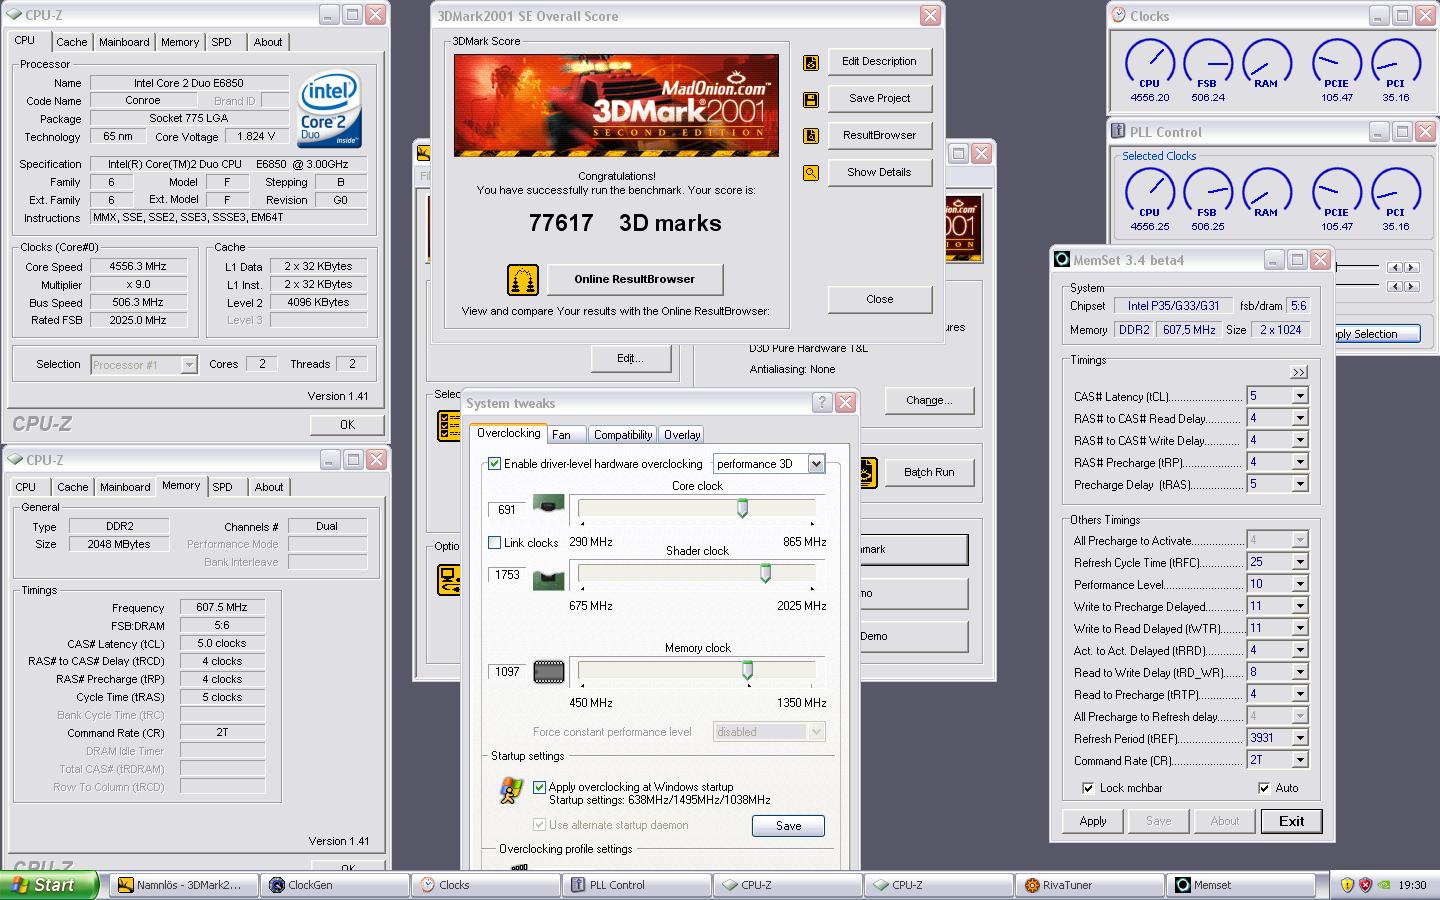Click the yellow security shield tray icon
The width and height of the screenshot is (1440, 900).
(1347, 885)
